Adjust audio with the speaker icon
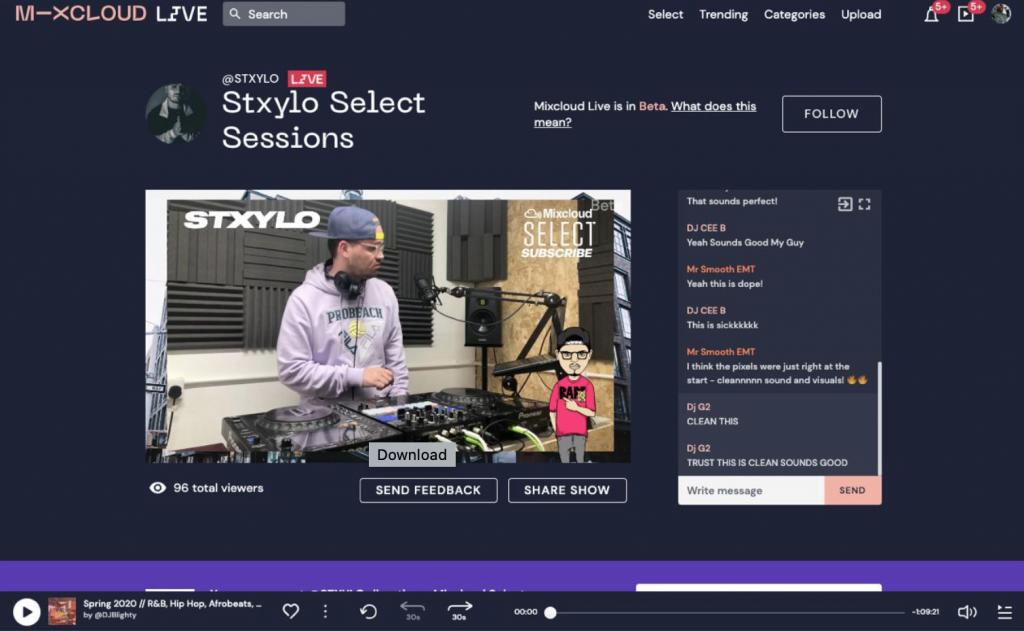Screen dimensions: 1024x631 tap(967, 611)
